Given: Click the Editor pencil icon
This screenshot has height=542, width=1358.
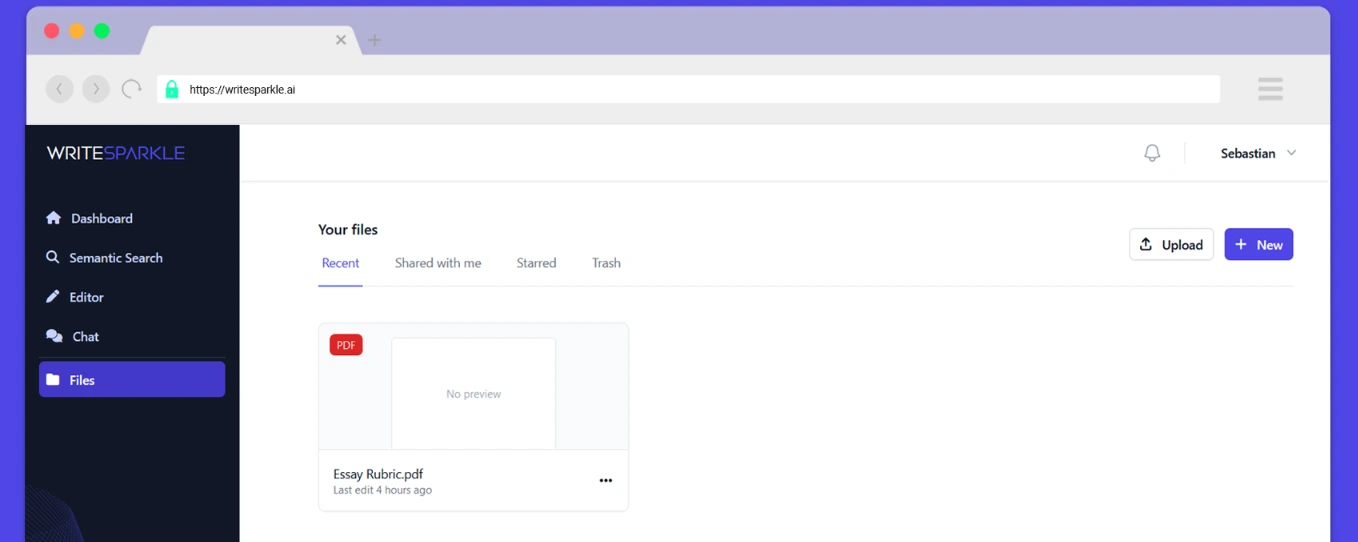Looking at the screenshot, I should [x=53, y=297].
